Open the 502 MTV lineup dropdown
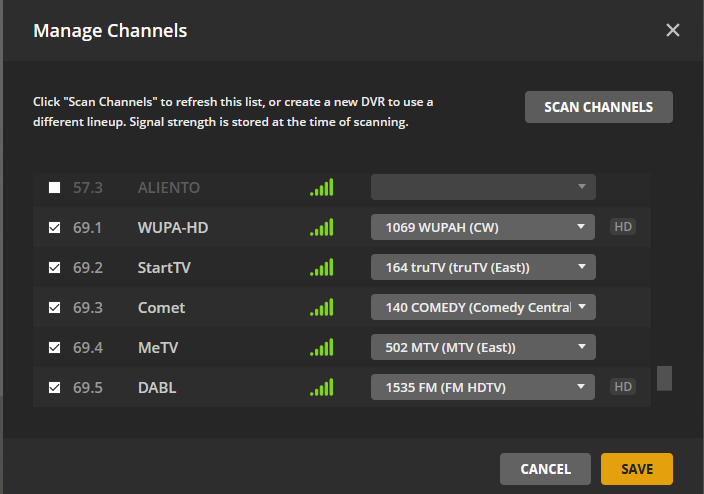This screenshot has width=704, height=494. coord(483,347)
